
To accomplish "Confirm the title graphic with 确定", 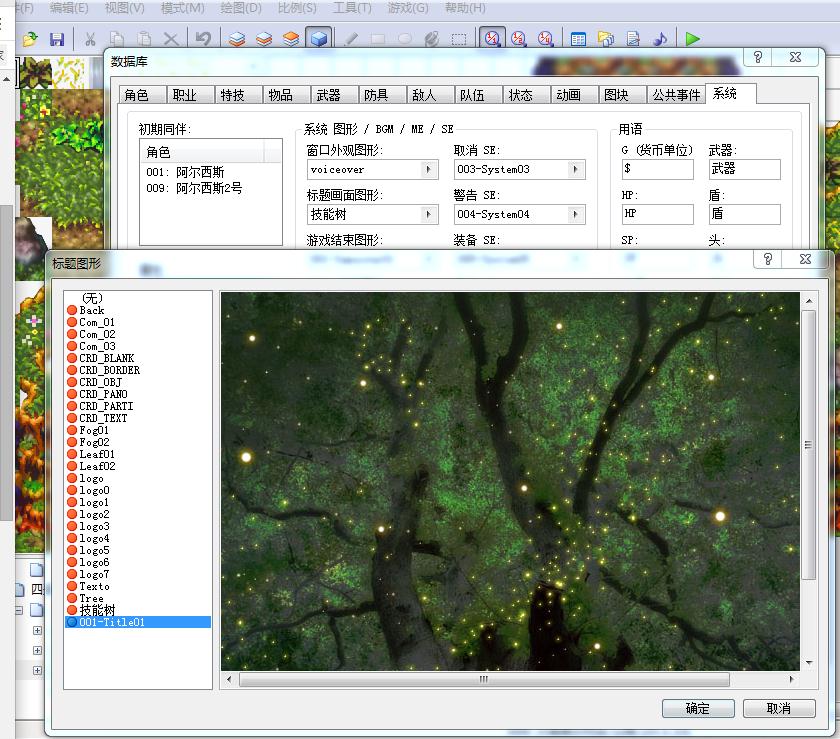I will click(698, 708).
